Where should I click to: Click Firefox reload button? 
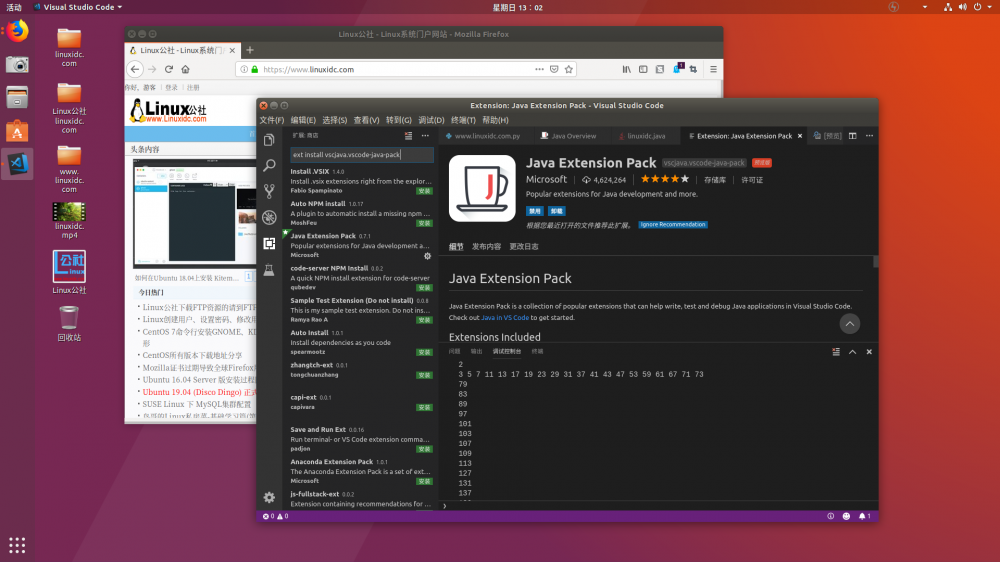click(x=168, y=69)
